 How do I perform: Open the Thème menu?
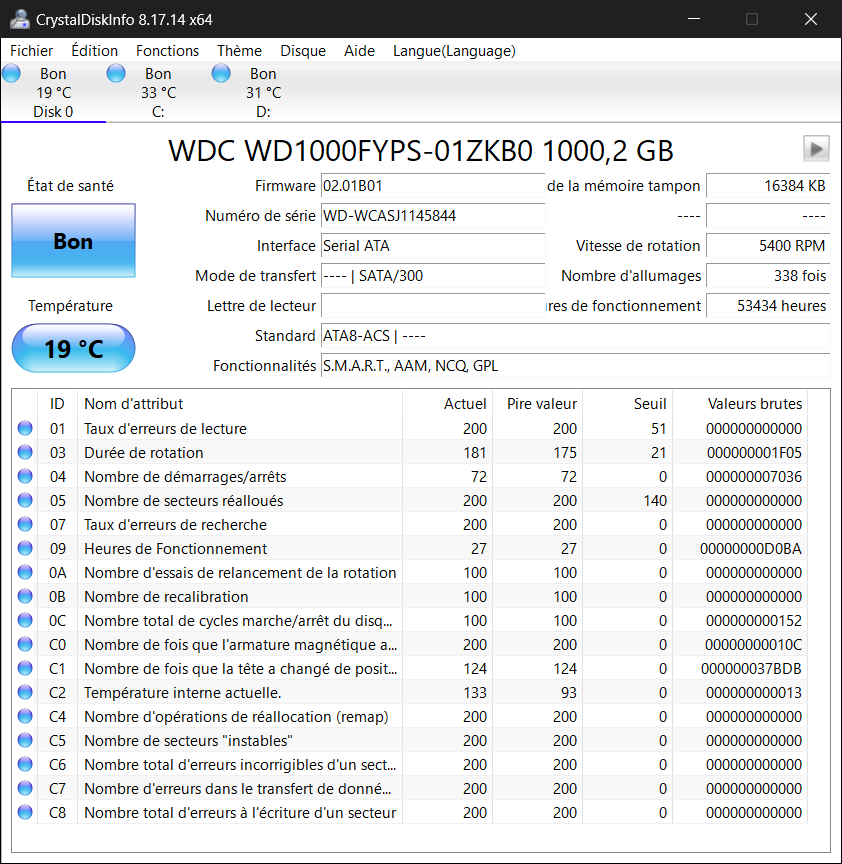coord(239,51)
